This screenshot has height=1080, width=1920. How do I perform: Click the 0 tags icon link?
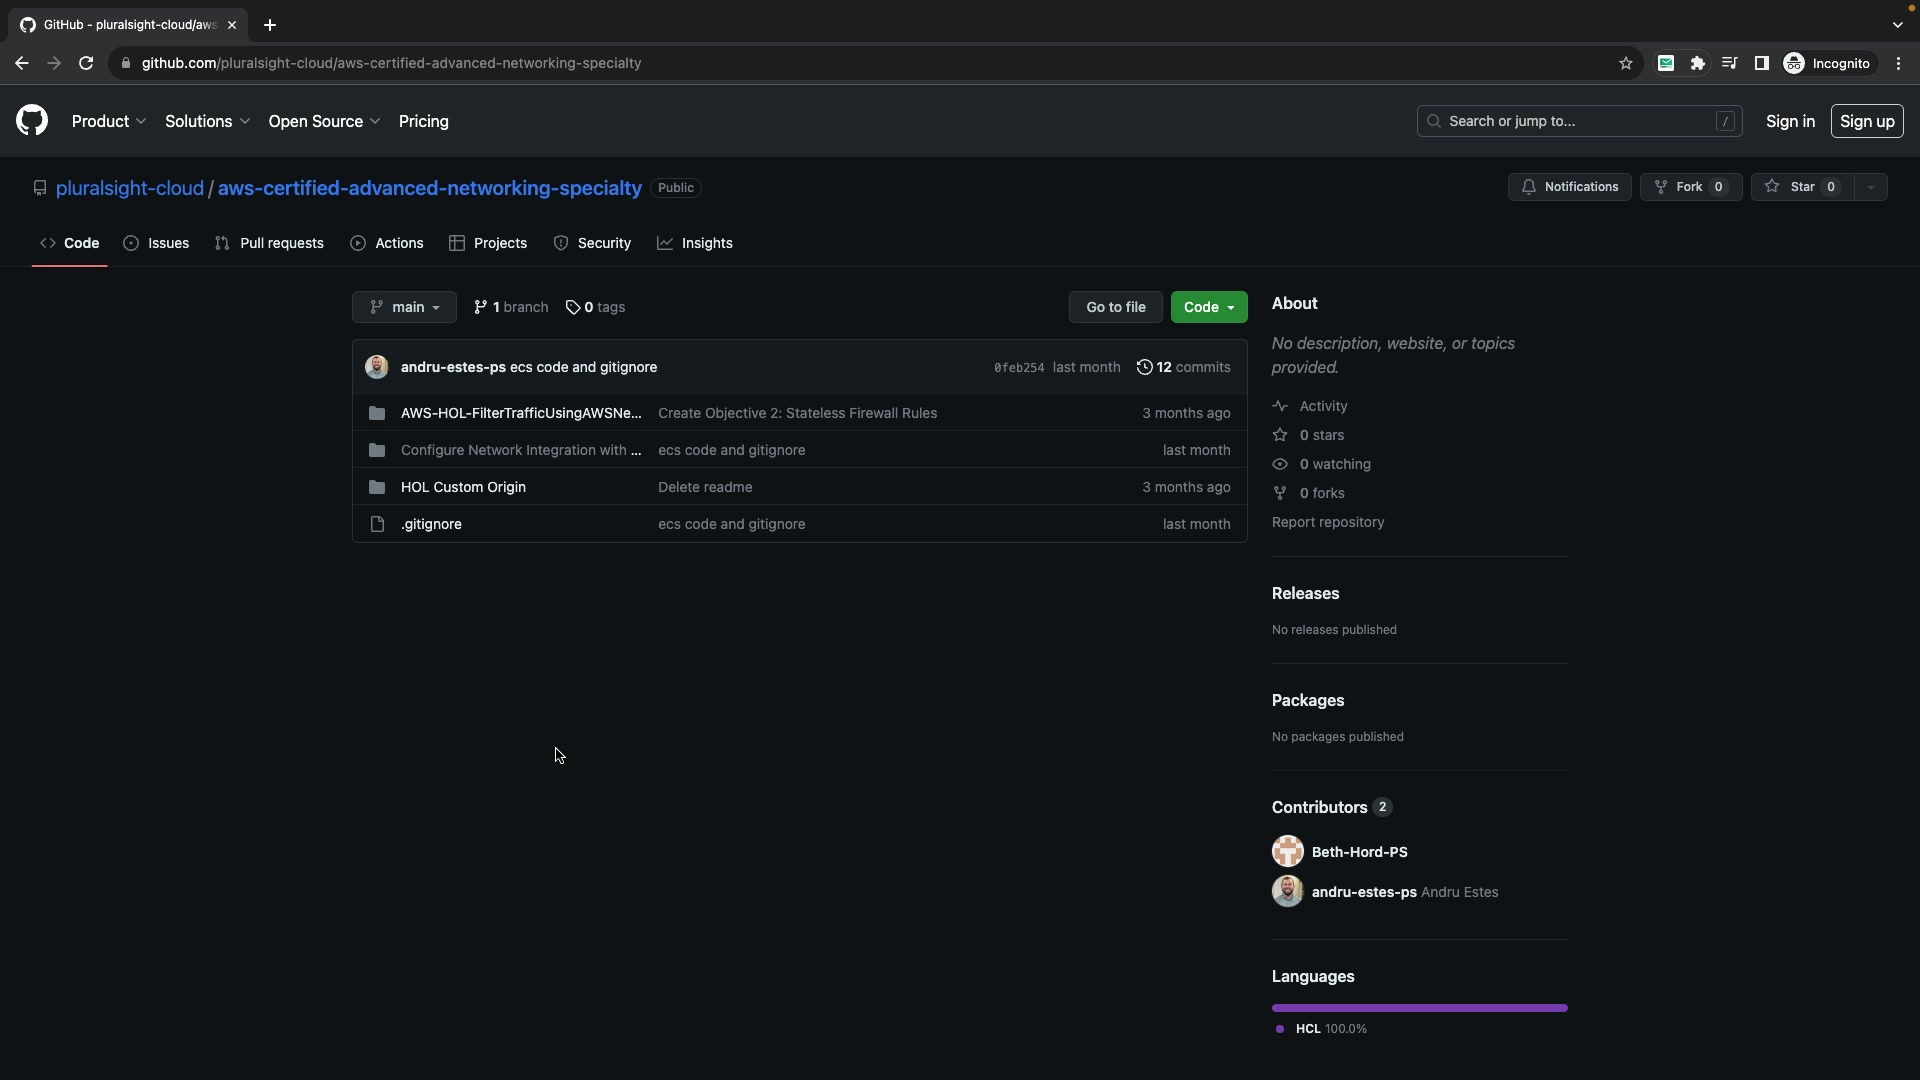point(573,308)
